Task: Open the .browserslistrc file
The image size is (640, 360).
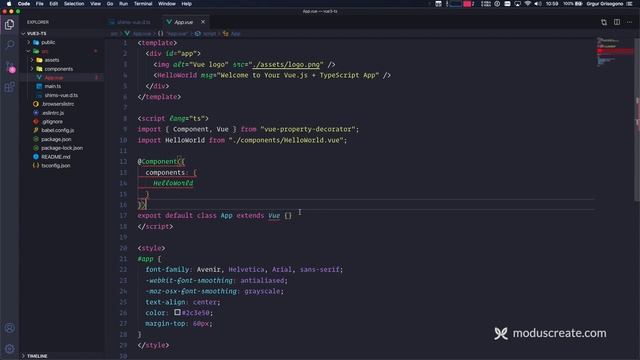Action: (x=62, y=104)
